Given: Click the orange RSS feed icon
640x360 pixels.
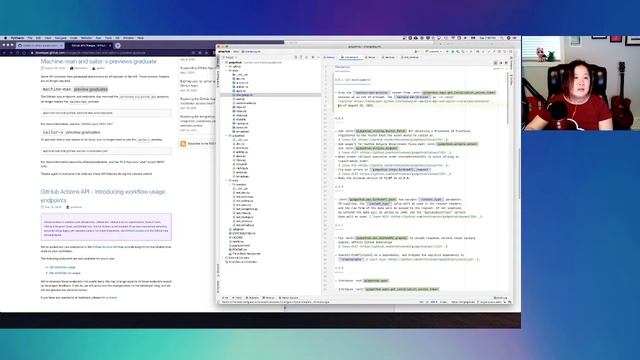Looking at the screenshot, I should [183, 144].
